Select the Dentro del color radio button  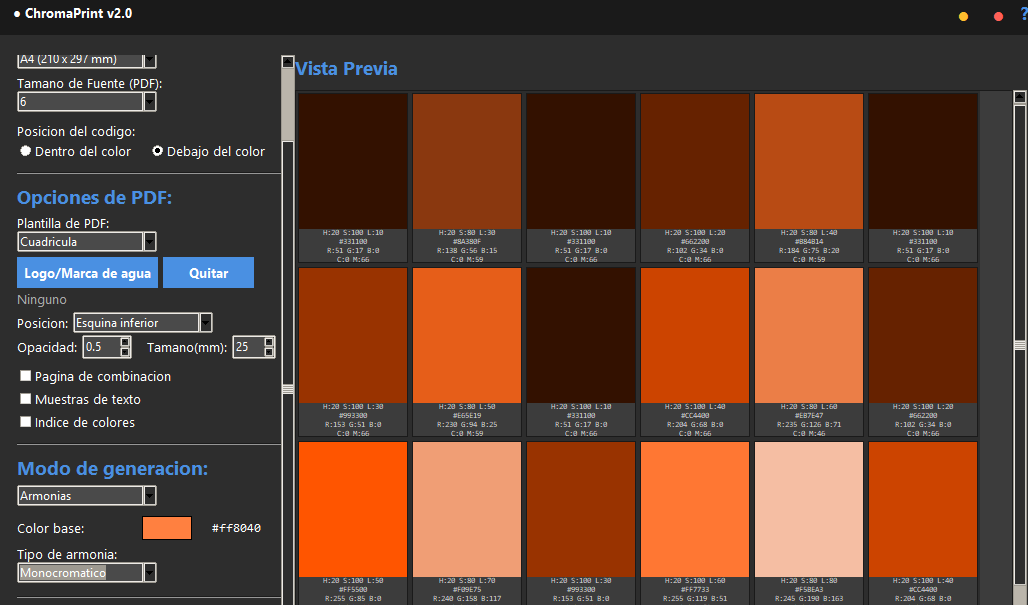pos(26,151)
